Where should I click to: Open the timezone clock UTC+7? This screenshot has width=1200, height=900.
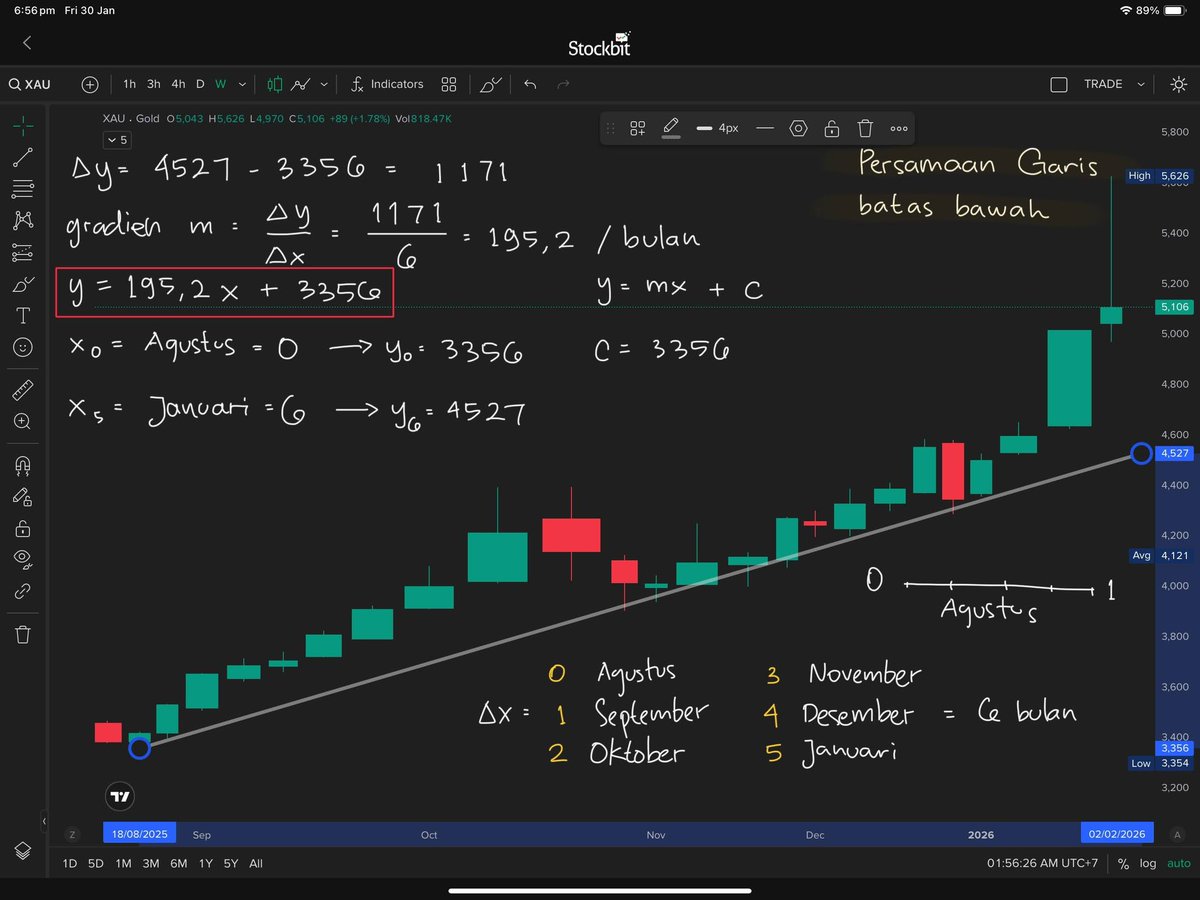[1043, 863]
